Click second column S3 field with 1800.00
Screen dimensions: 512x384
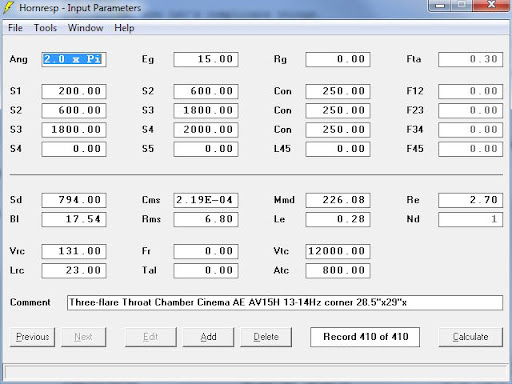click(206, 111)
